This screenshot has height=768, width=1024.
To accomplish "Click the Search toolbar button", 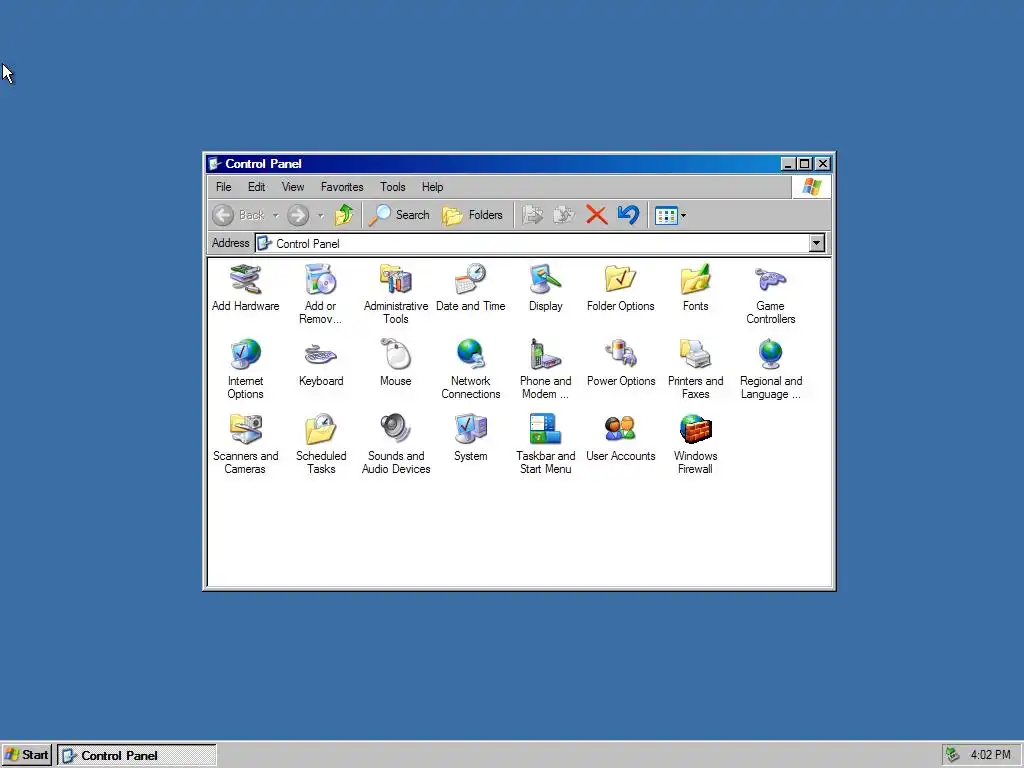I will [x=399, y=215].
